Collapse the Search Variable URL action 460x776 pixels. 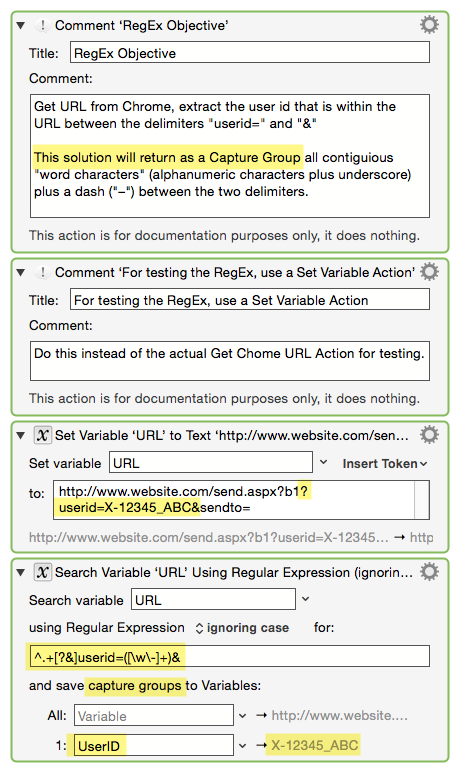coord(21,573)
